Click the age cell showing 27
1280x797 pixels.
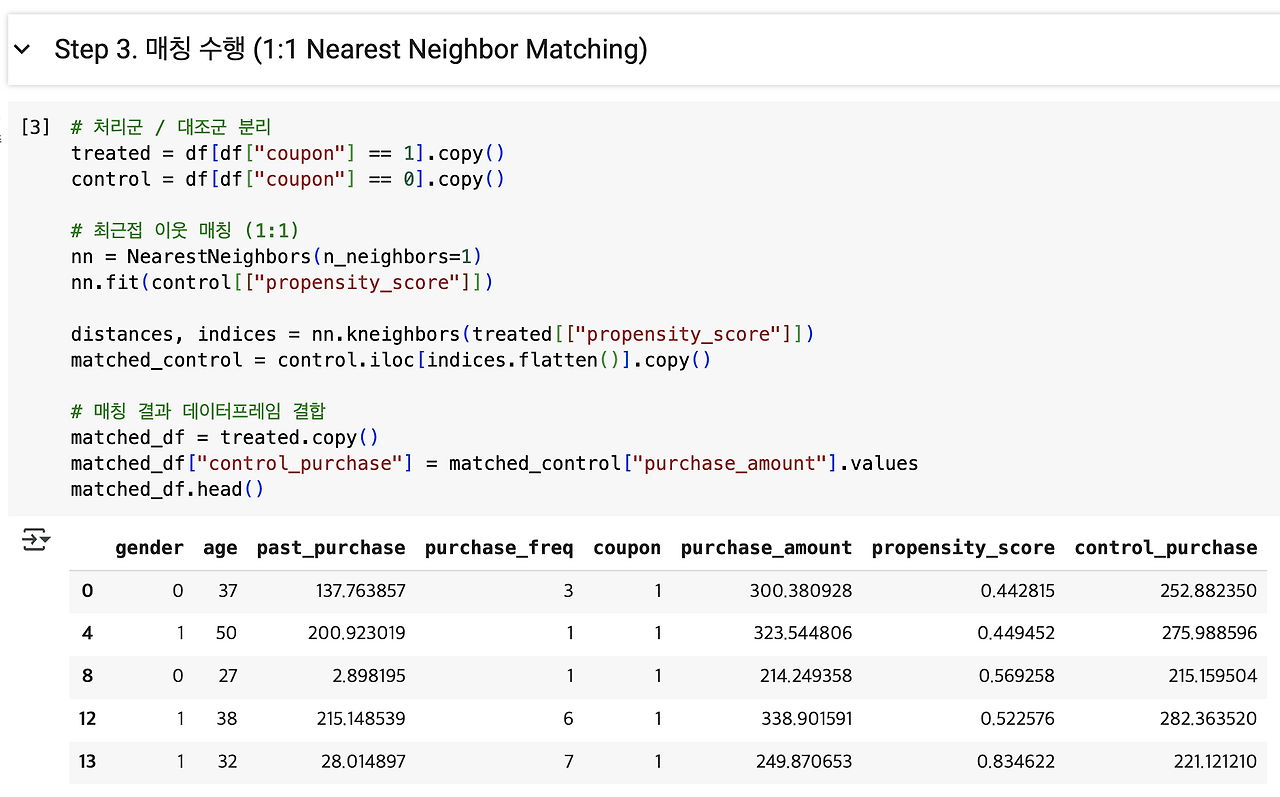click(x=227, y=676)
